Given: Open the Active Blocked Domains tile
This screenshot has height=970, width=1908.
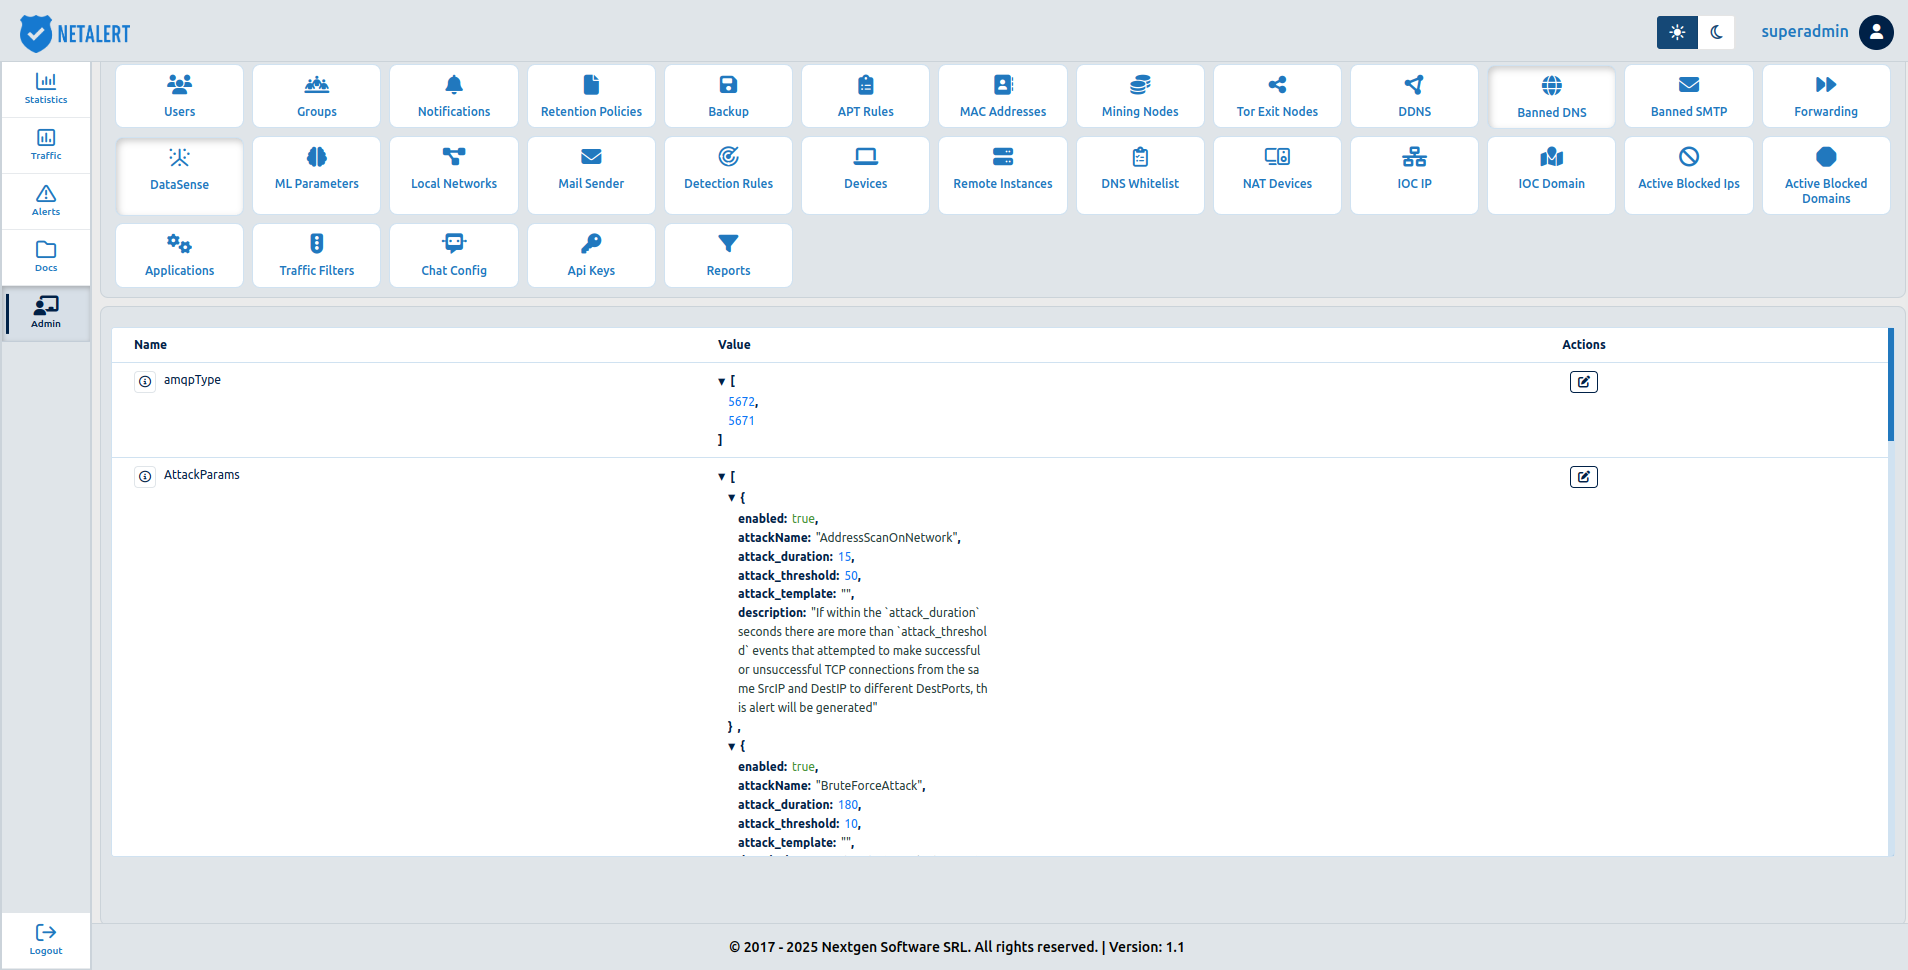Looking at the screenshot, I should [1826, 175].
